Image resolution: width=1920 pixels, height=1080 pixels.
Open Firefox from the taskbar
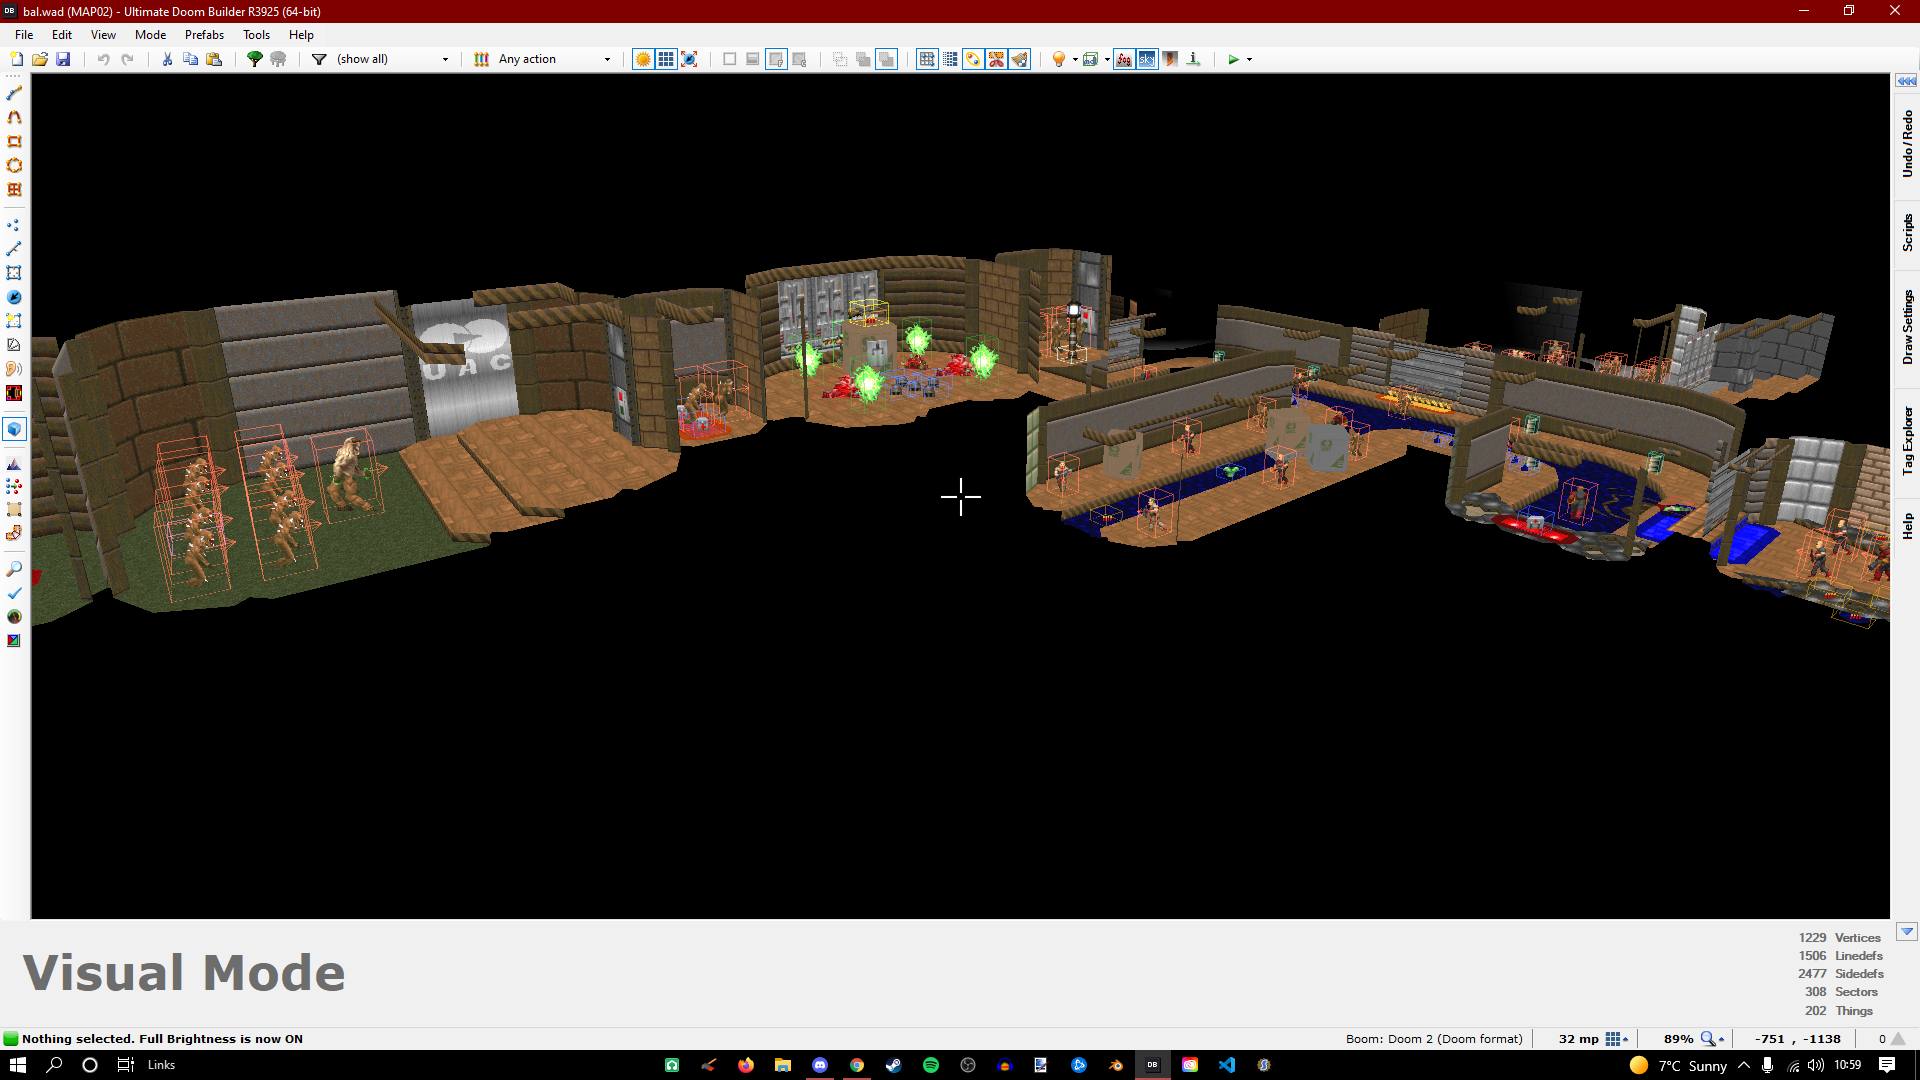point(746,1065)
